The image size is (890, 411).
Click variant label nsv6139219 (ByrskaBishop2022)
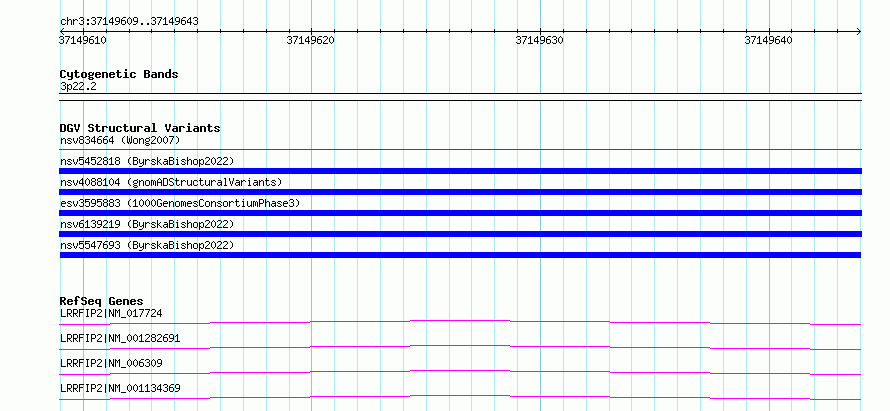[146, 224]
